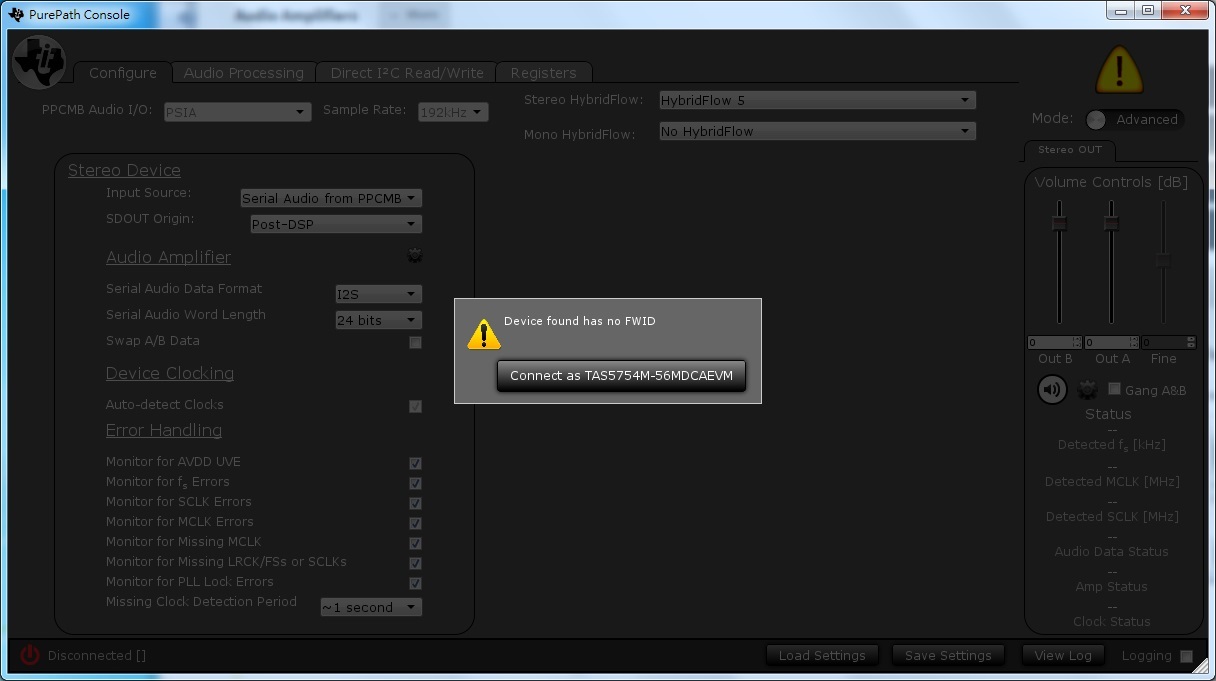Click the Audio Data Status label
Screen dimensions: 1216x681
point(1111,552)
